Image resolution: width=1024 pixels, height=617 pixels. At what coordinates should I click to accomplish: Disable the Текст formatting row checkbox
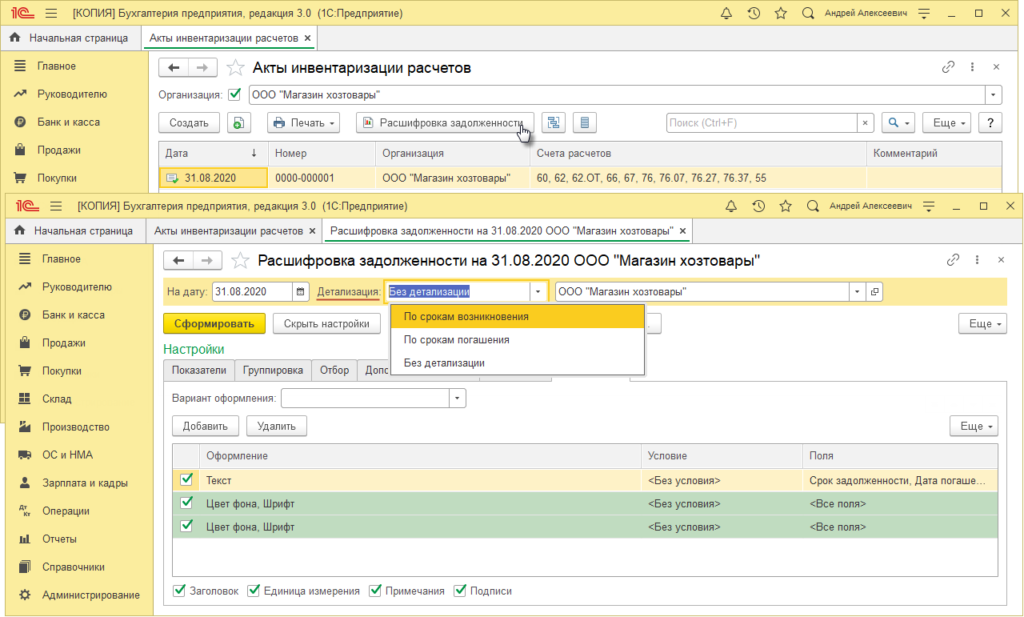186,480
